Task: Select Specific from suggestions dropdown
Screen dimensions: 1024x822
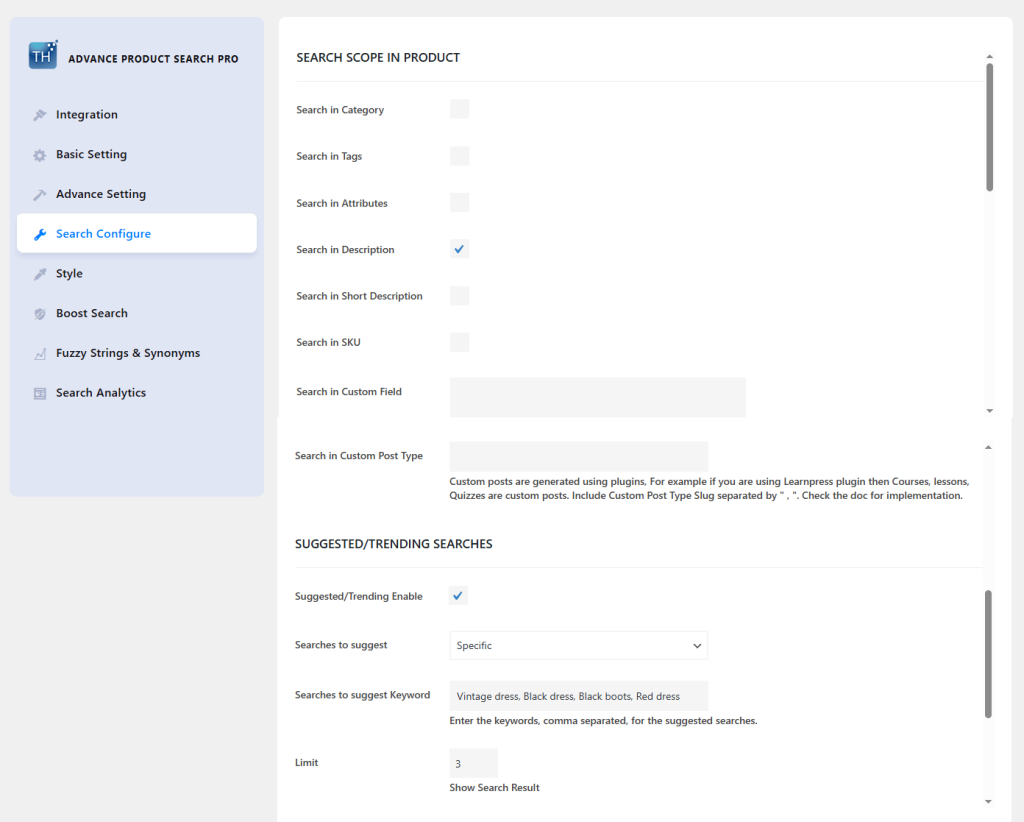Action: pyautogui.click(x=578, y=645)
